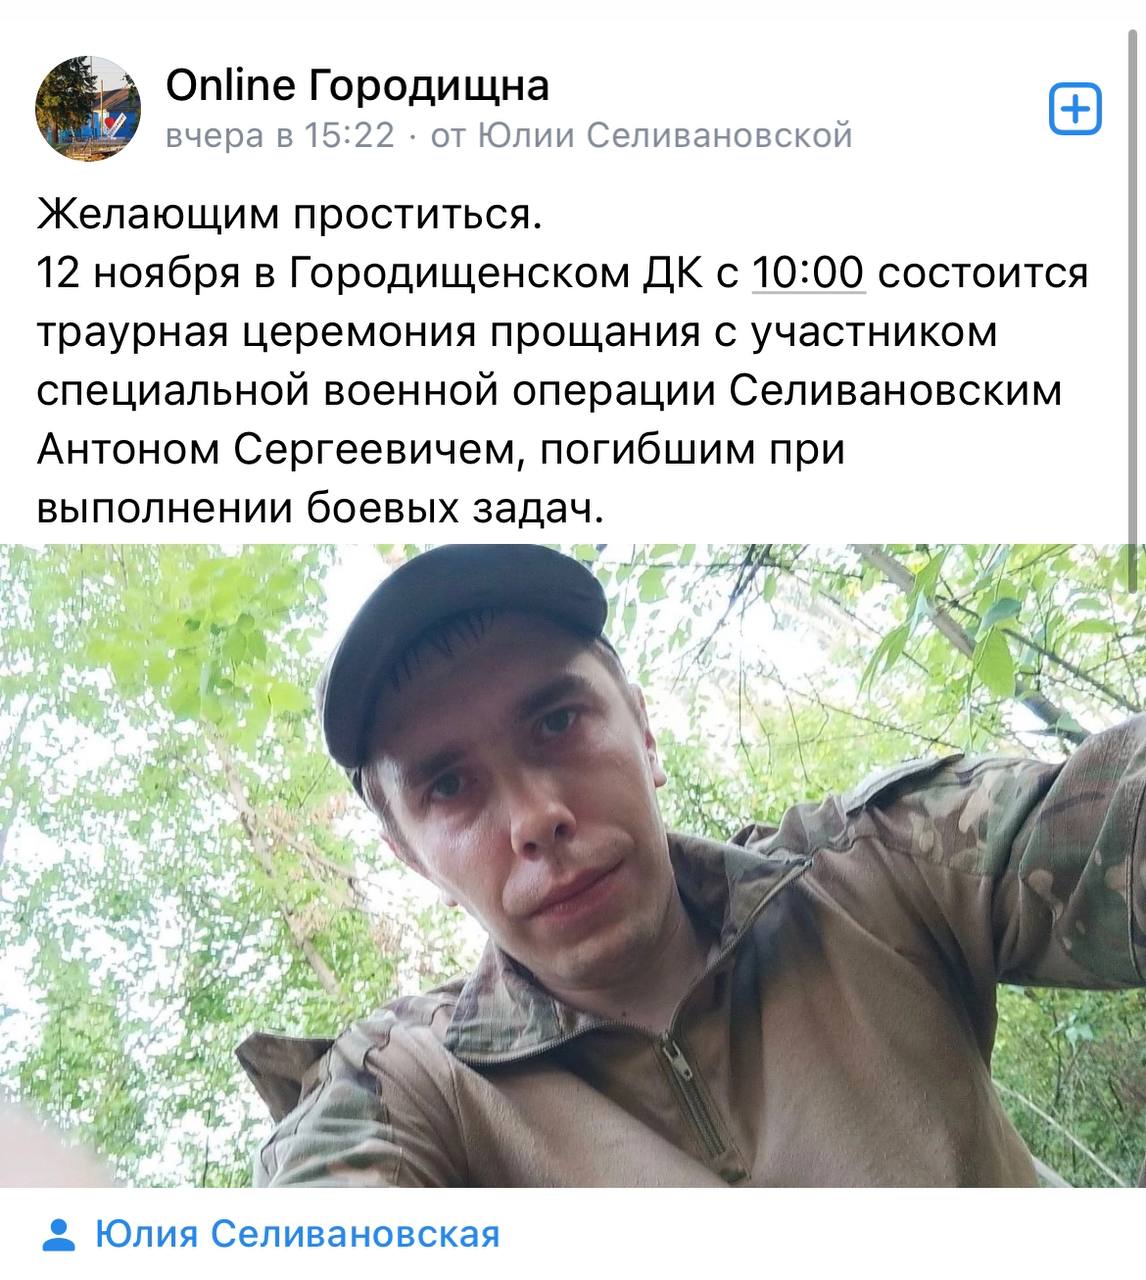Open the attached photo of the man
Screen dimensions: 1146x1280
(x=573, y=866)
